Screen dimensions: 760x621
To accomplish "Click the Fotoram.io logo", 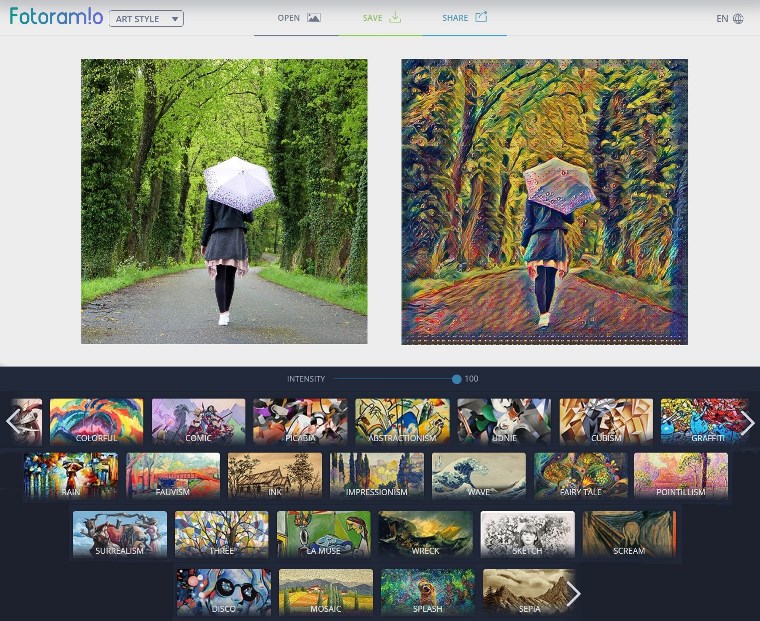I will coord(56,17).
